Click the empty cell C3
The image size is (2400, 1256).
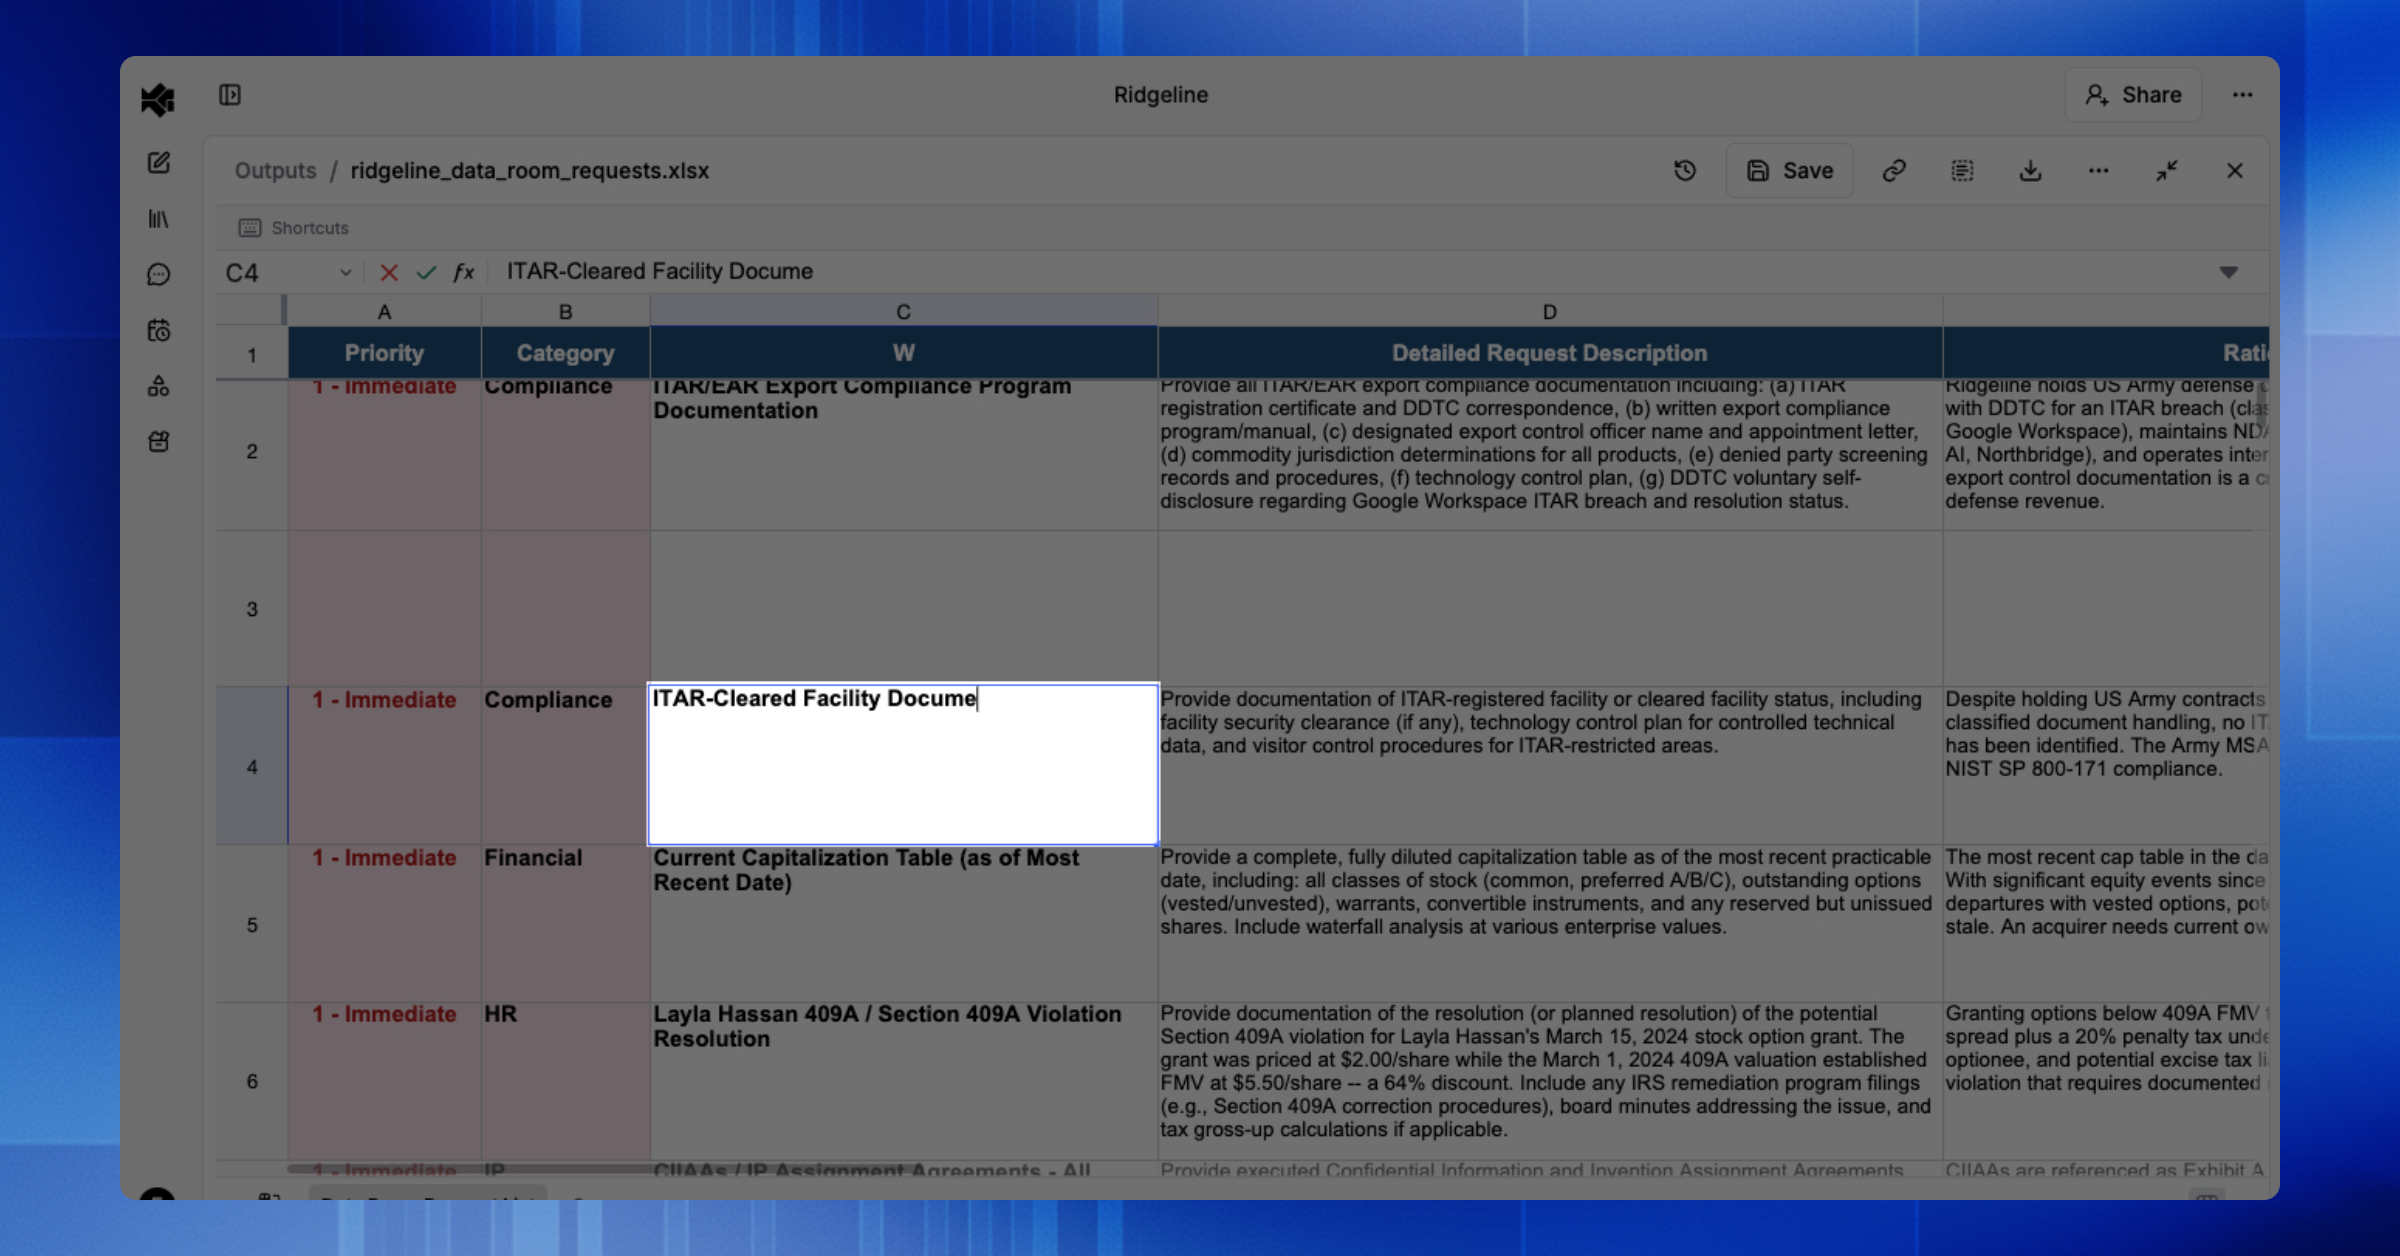point(903,609)
